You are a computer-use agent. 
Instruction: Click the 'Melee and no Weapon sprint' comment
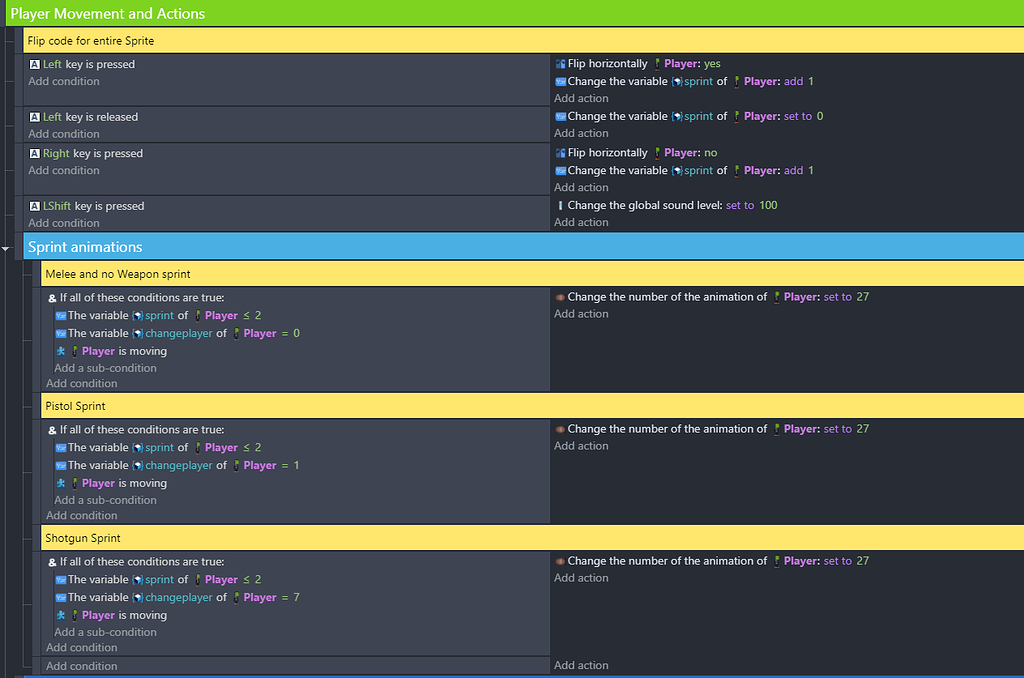(x=120, y=273)
